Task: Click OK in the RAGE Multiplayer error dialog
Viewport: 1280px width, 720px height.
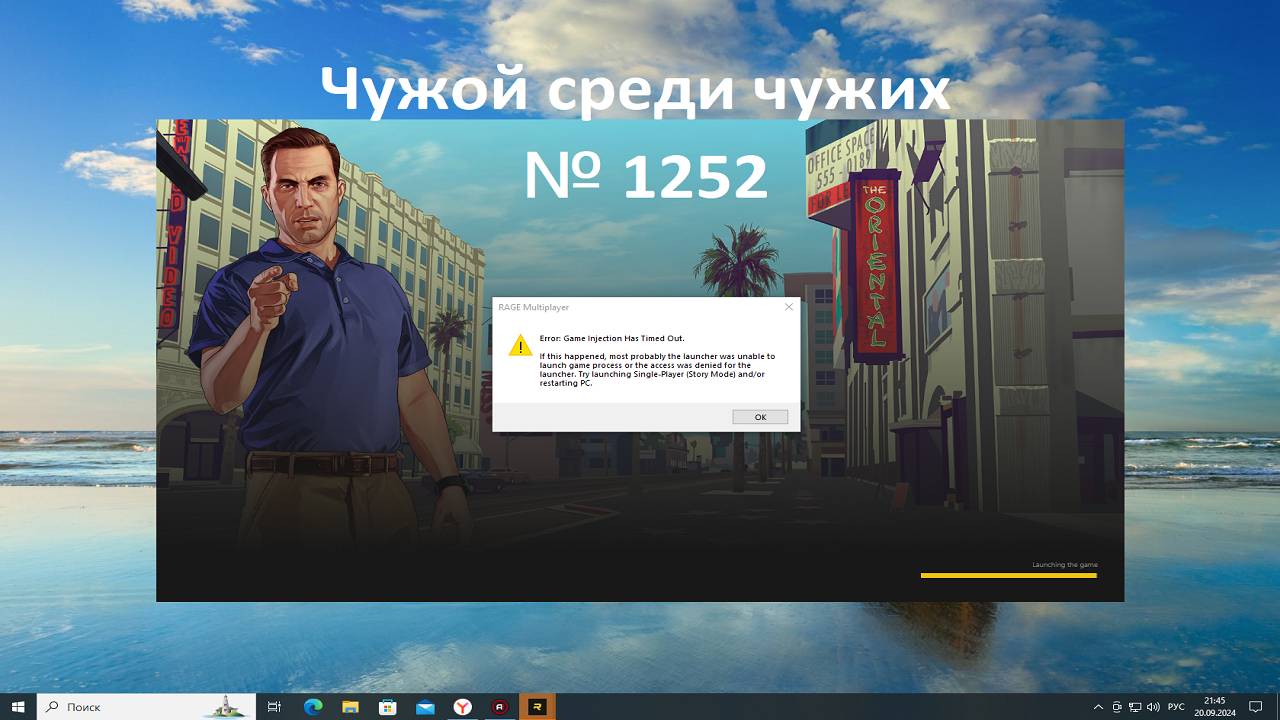Action: (x=760, y=417)
